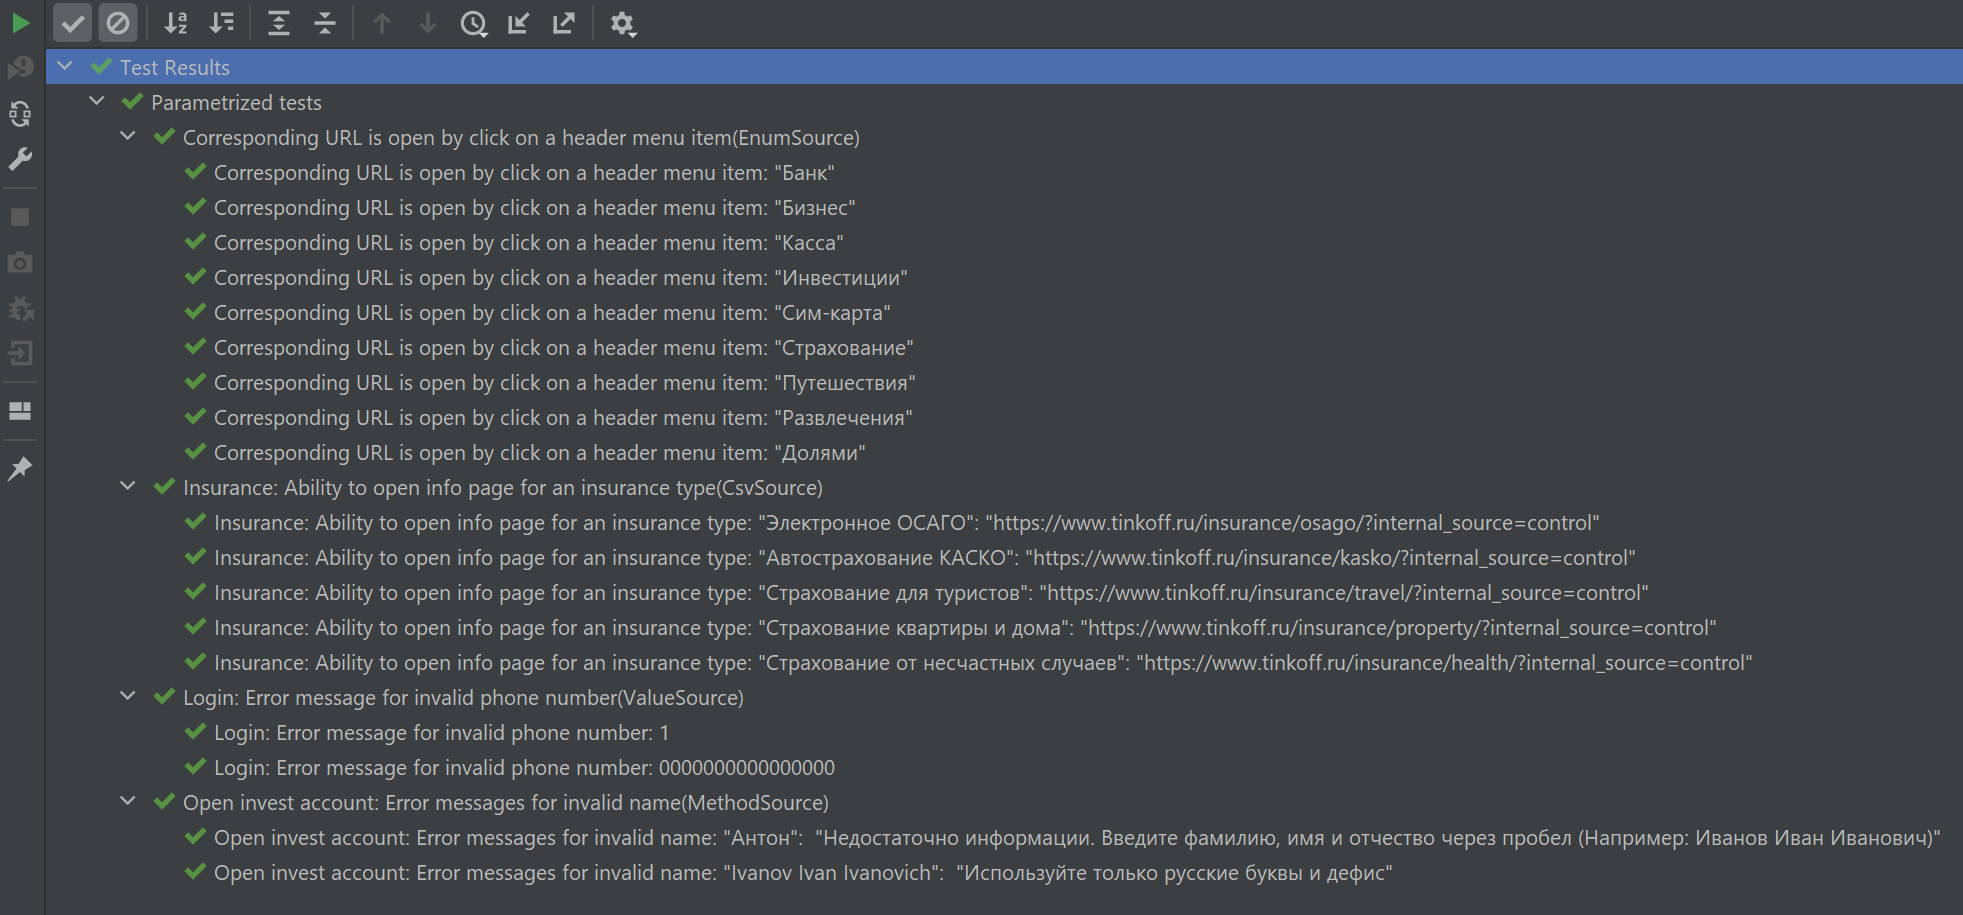Image resolution: width=1963 pixels, height=915 pixels.
Task: Click the Pin tab sidebar icon
Action: [x=20, y=468]
